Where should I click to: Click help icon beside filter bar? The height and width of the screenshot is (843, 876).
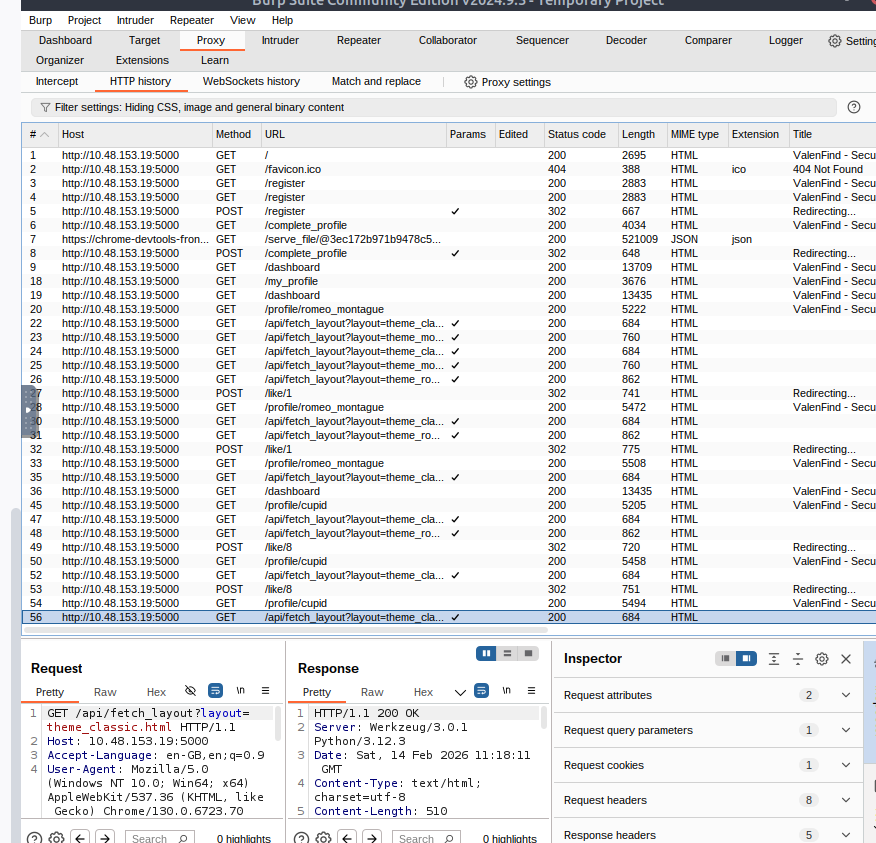(854, 107)
